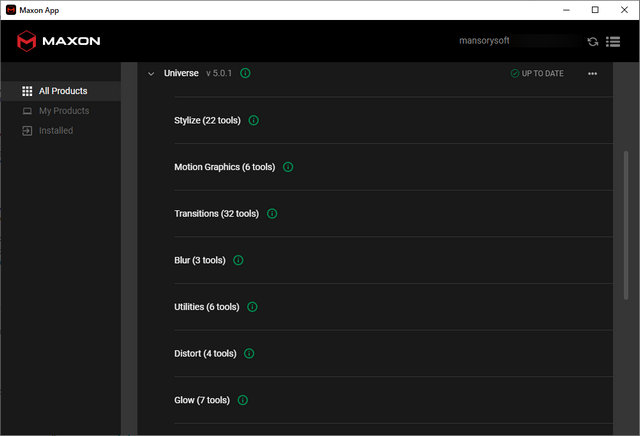640x436 pixels.
Task: Click the Maxon logo in header
Action: coord(59,41)
